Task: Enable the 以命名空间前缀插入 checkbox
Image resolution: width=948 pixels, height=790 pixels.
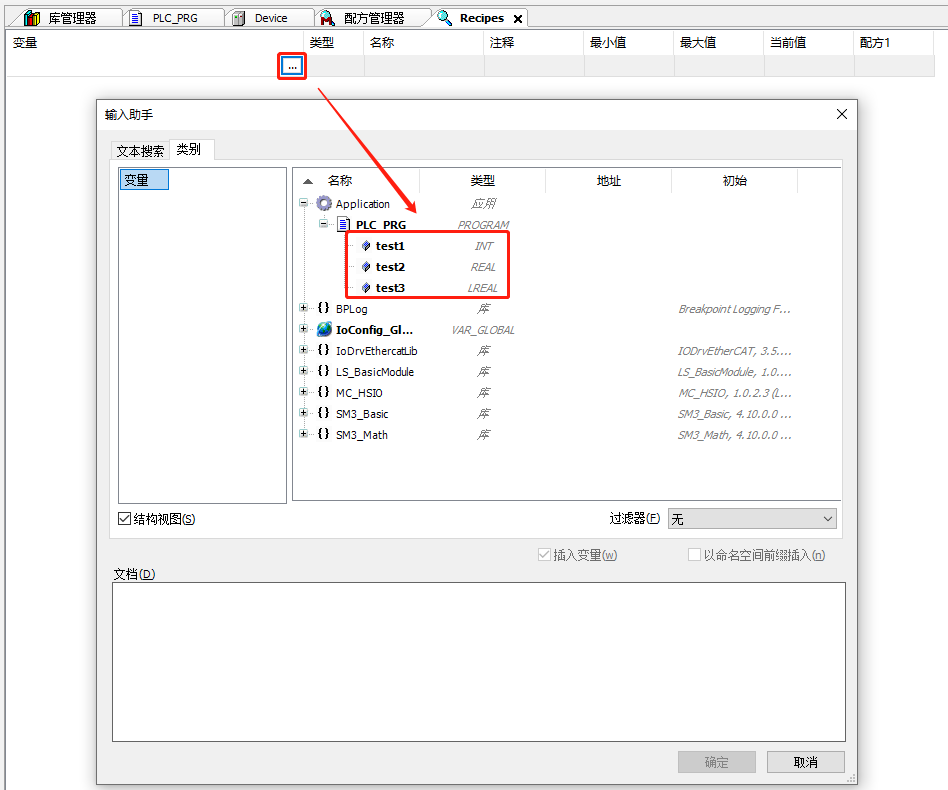Action: (x=694, y=554)
